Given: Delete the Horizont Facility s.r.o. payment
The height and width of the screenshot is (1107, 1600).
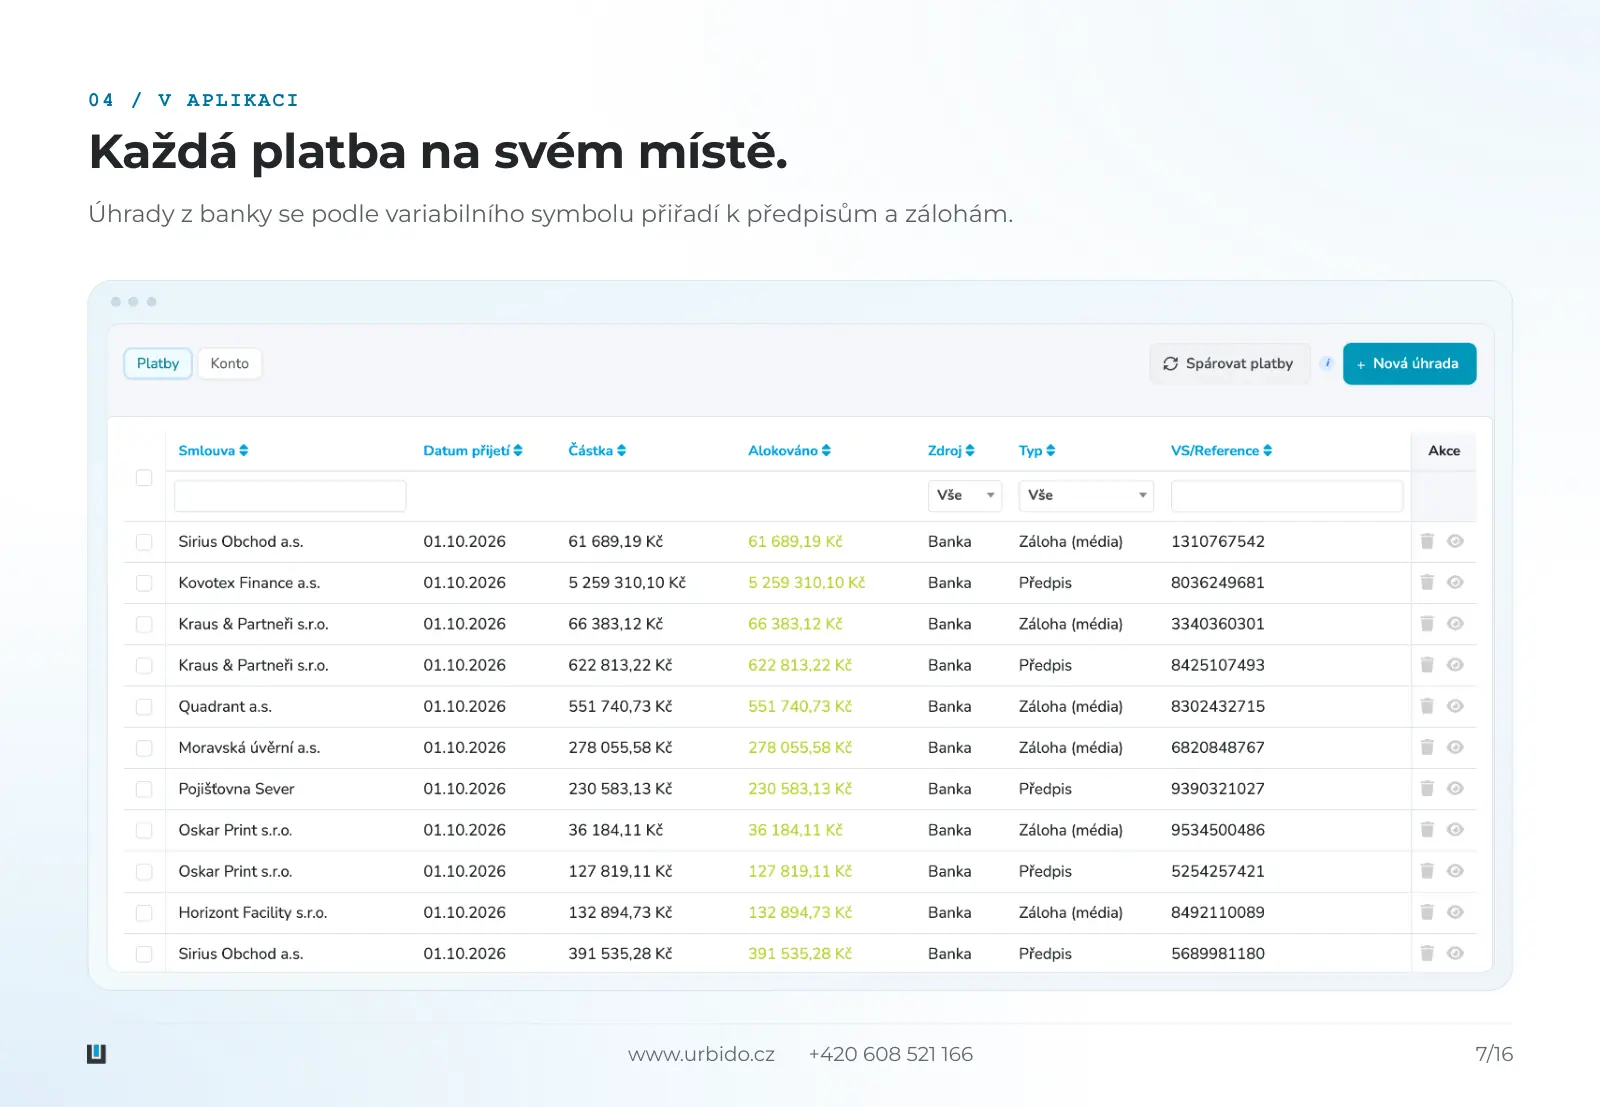Looking at the screenshot, I should pyautogui.click(x=1427, y=912).
